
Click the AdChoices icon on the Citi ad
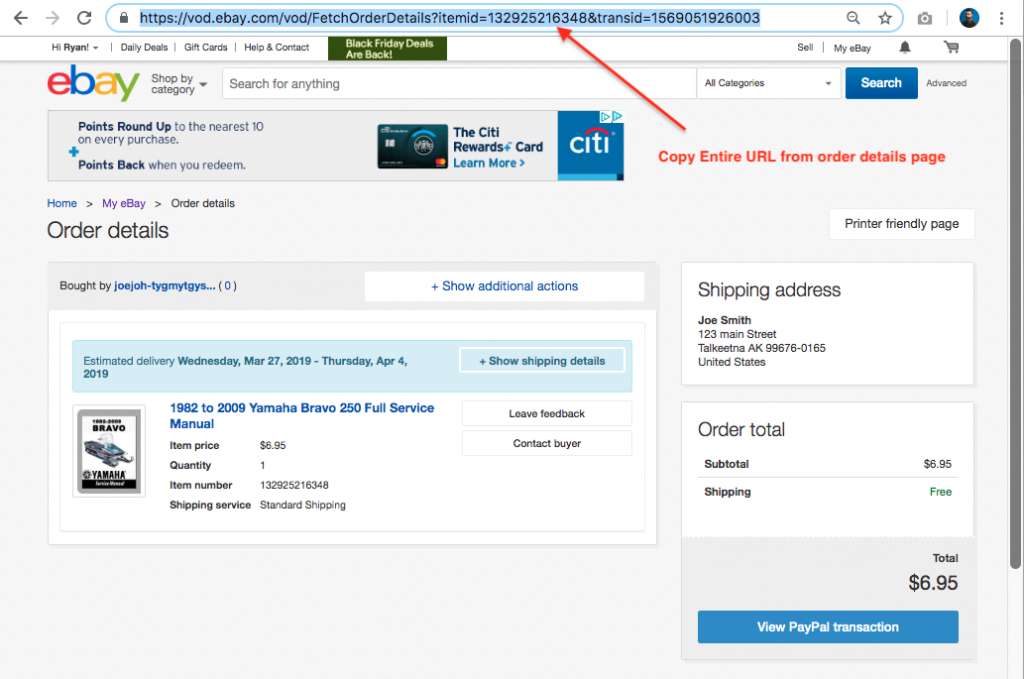(611, 116)
